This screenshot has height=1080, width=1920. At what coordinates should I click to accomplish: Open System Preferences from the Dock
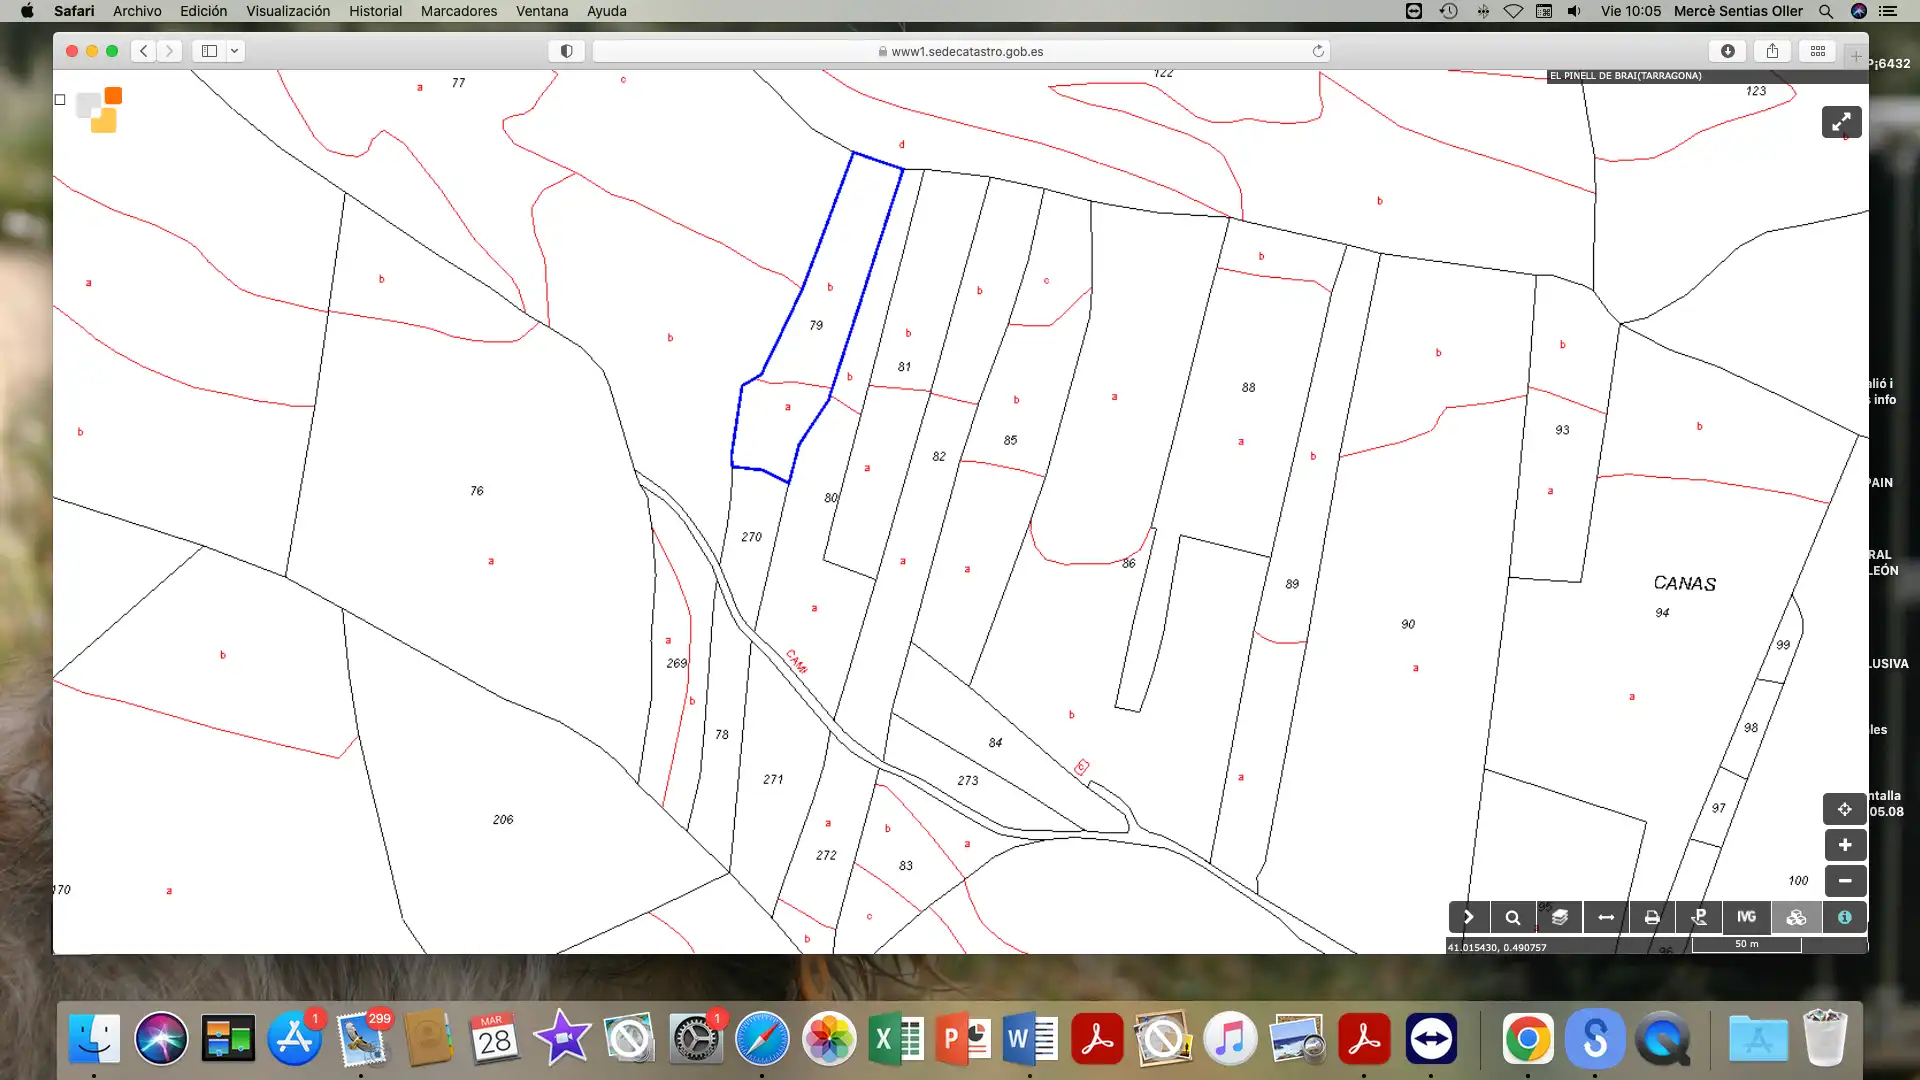pos(695,1039)
